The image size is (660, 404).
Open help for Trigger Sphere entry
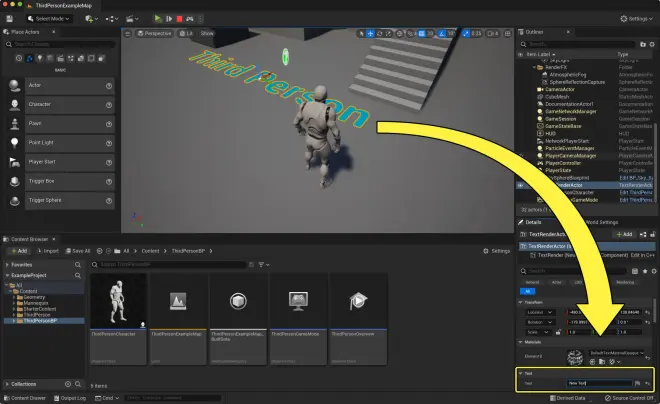pyautogui.click(x=109, y=201)
